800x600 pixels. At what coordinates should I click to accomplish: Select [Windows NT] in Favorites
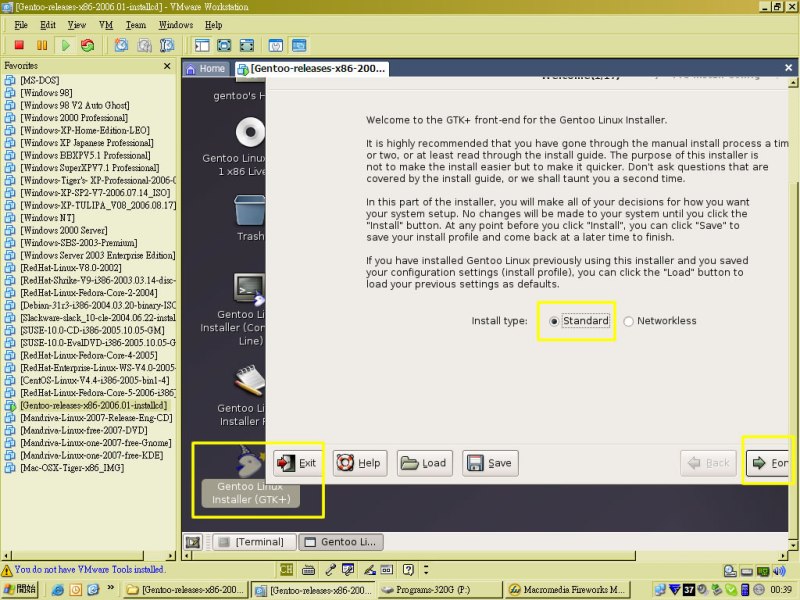(47, 217)
